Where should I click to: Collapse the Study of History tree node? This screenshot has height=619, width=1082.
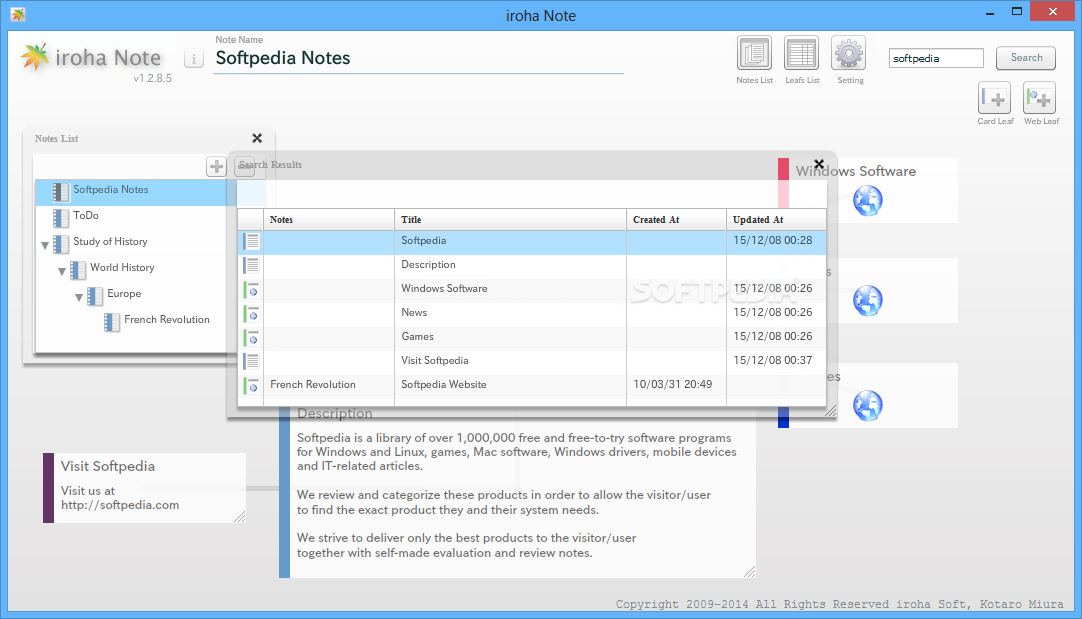[x=45, y=245]
